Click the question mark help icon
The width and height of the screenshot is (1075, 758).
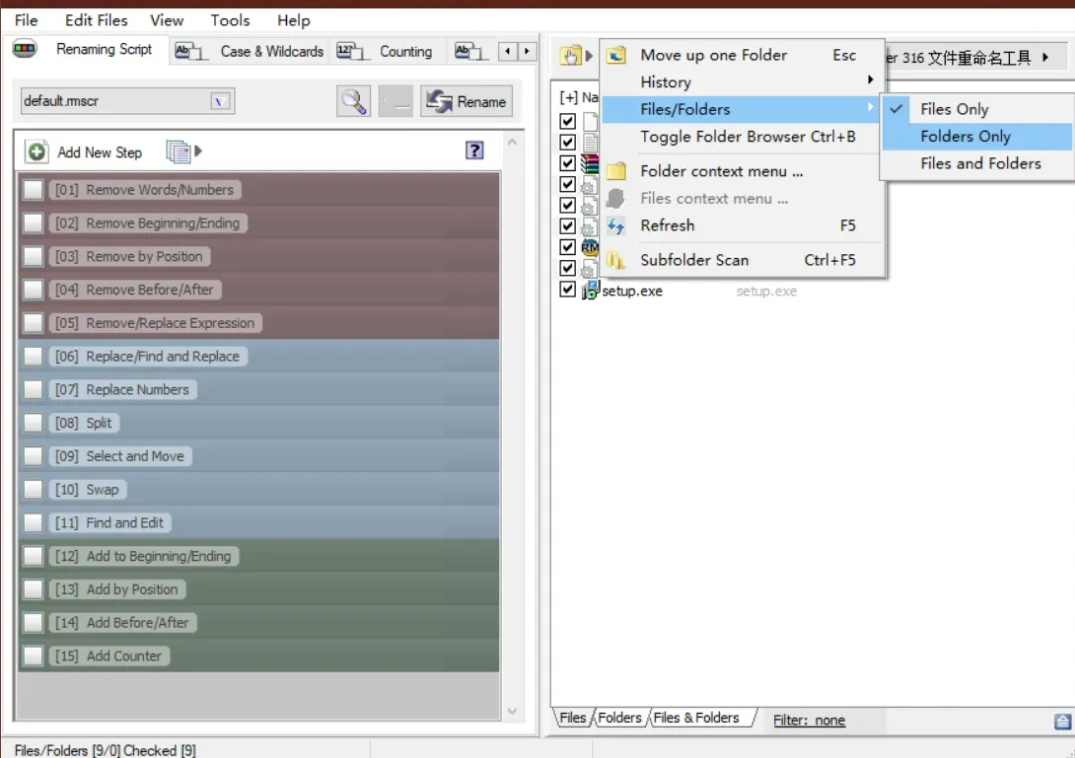(x=474, y=150)
